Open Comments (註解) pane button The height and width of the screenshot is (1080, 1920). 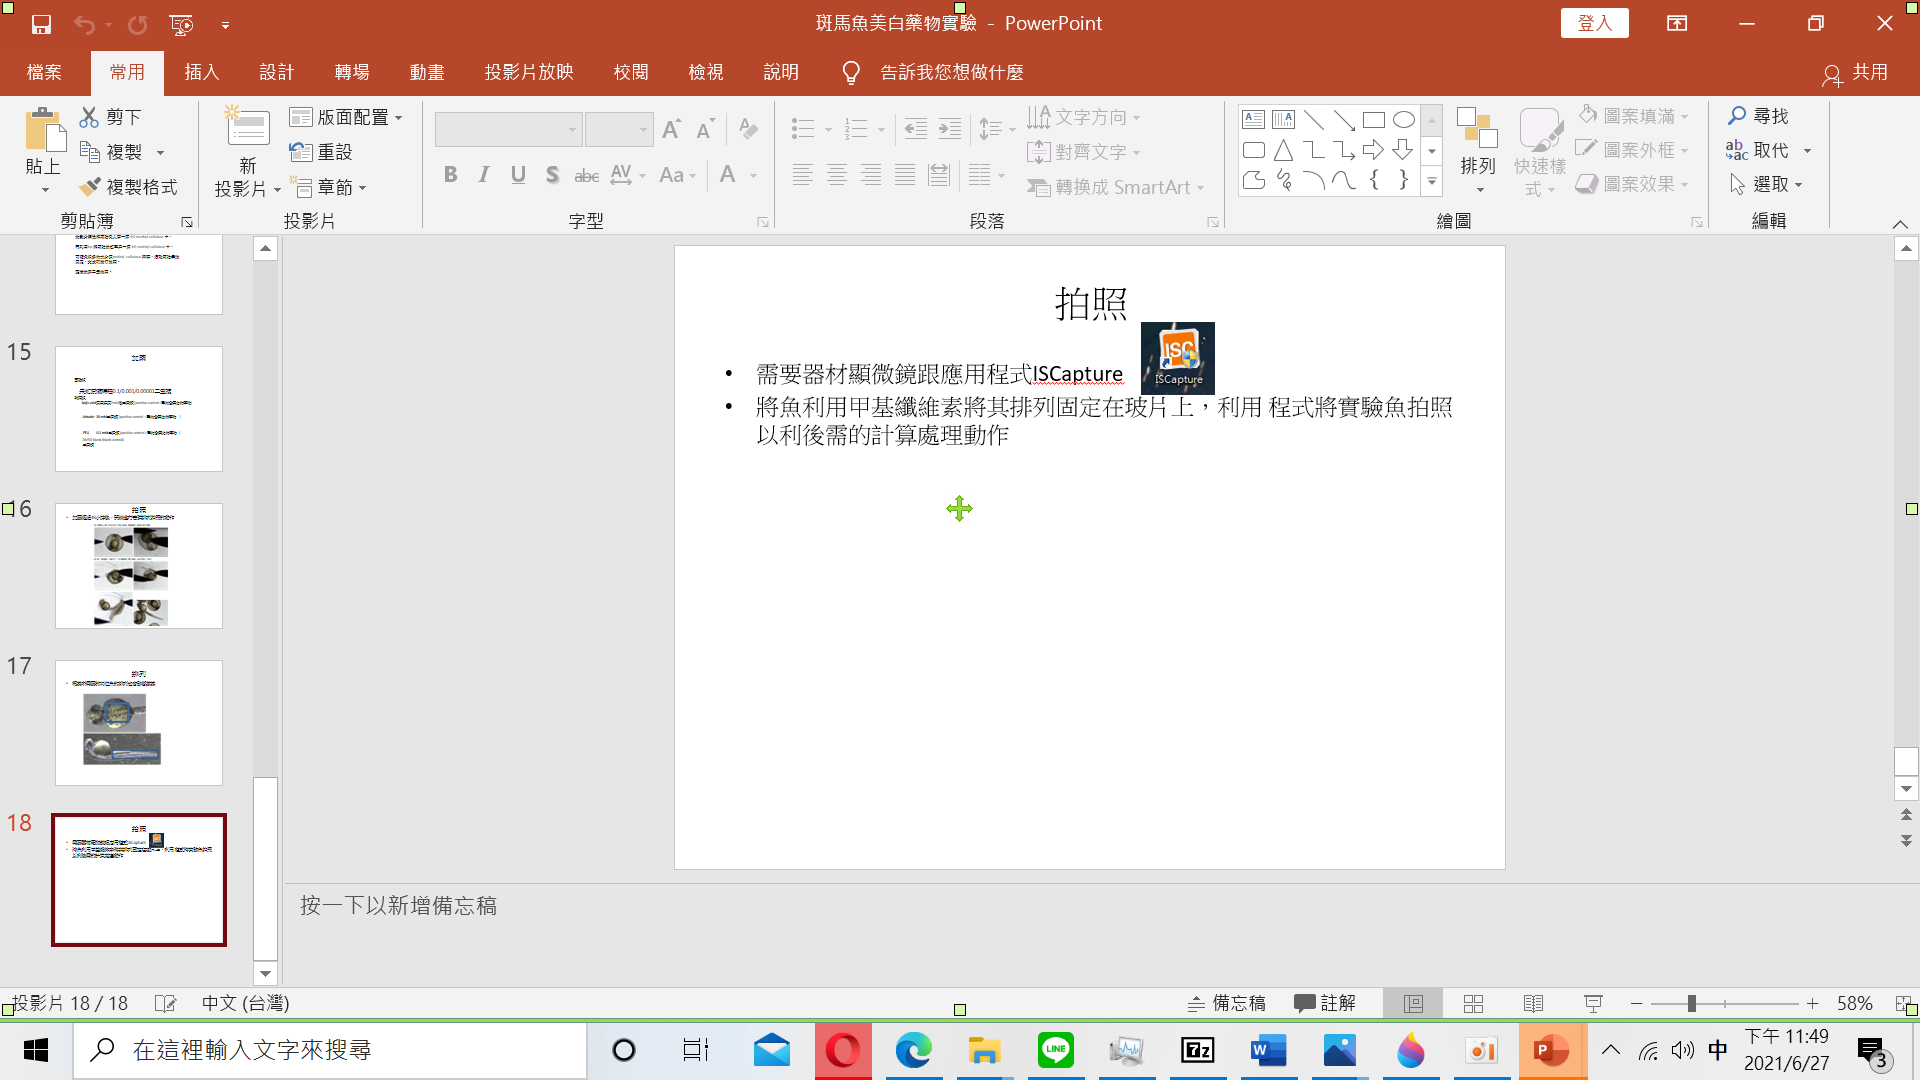pyautogui.click(x=1325, y=1003)
